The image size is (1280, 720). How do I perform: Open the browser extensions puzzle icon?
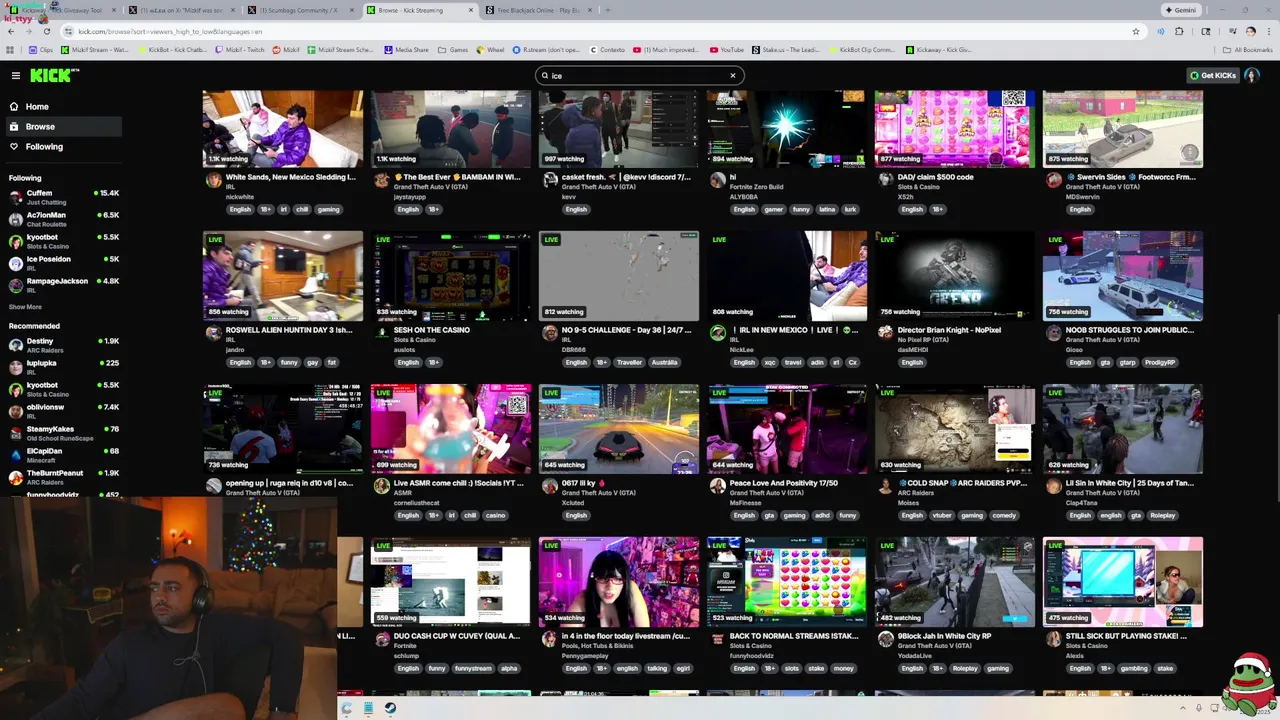(x=1179, y=32)
